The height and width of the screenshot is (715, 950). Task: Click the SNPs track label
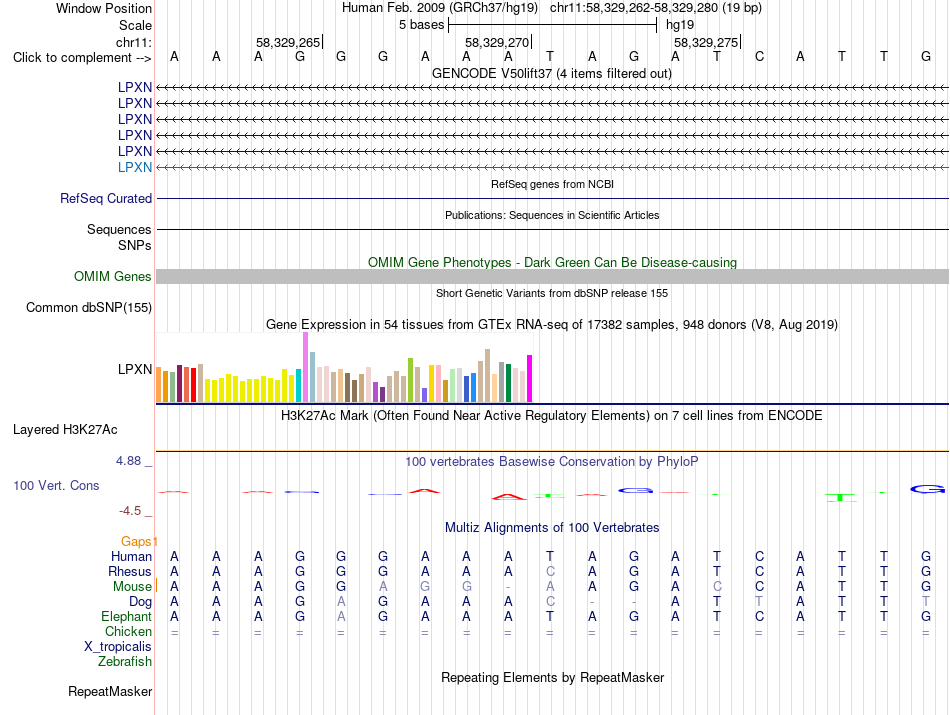(135, 245)
